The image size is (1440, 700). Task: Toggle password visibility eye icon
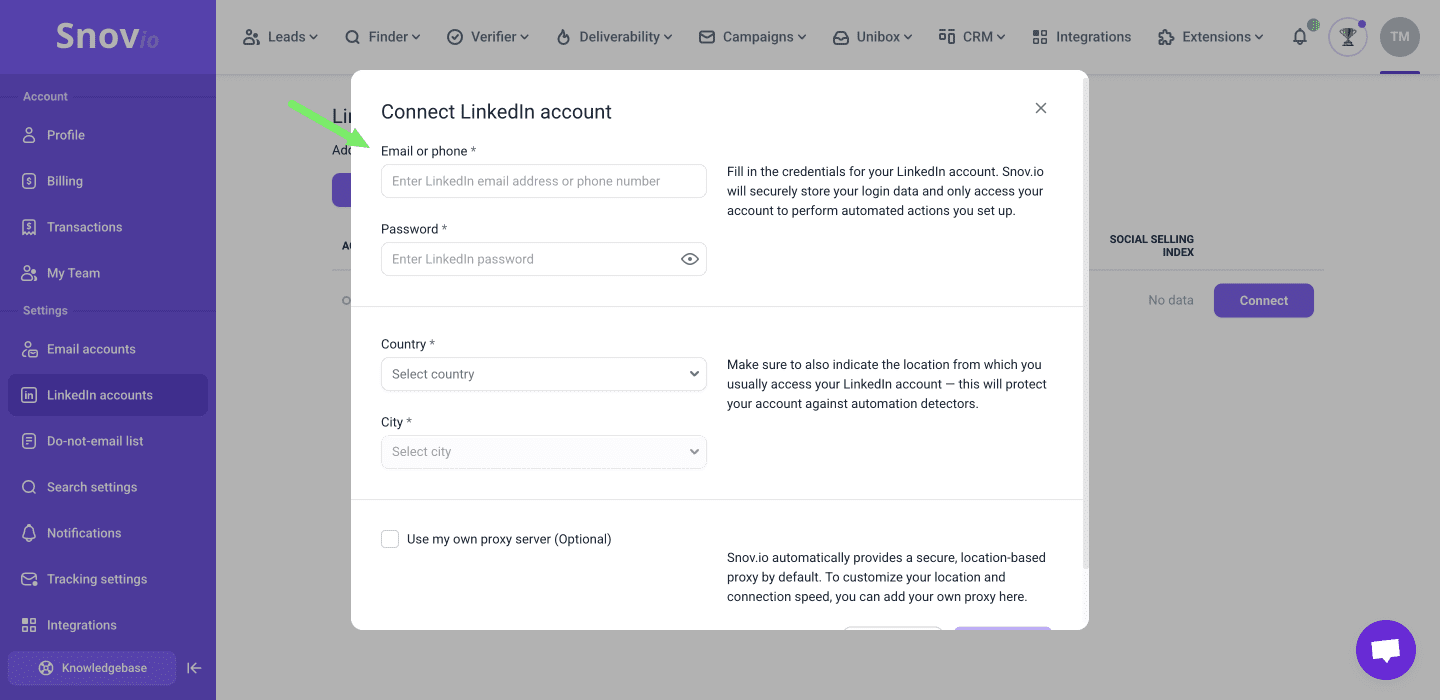click(x=689, y=259)
